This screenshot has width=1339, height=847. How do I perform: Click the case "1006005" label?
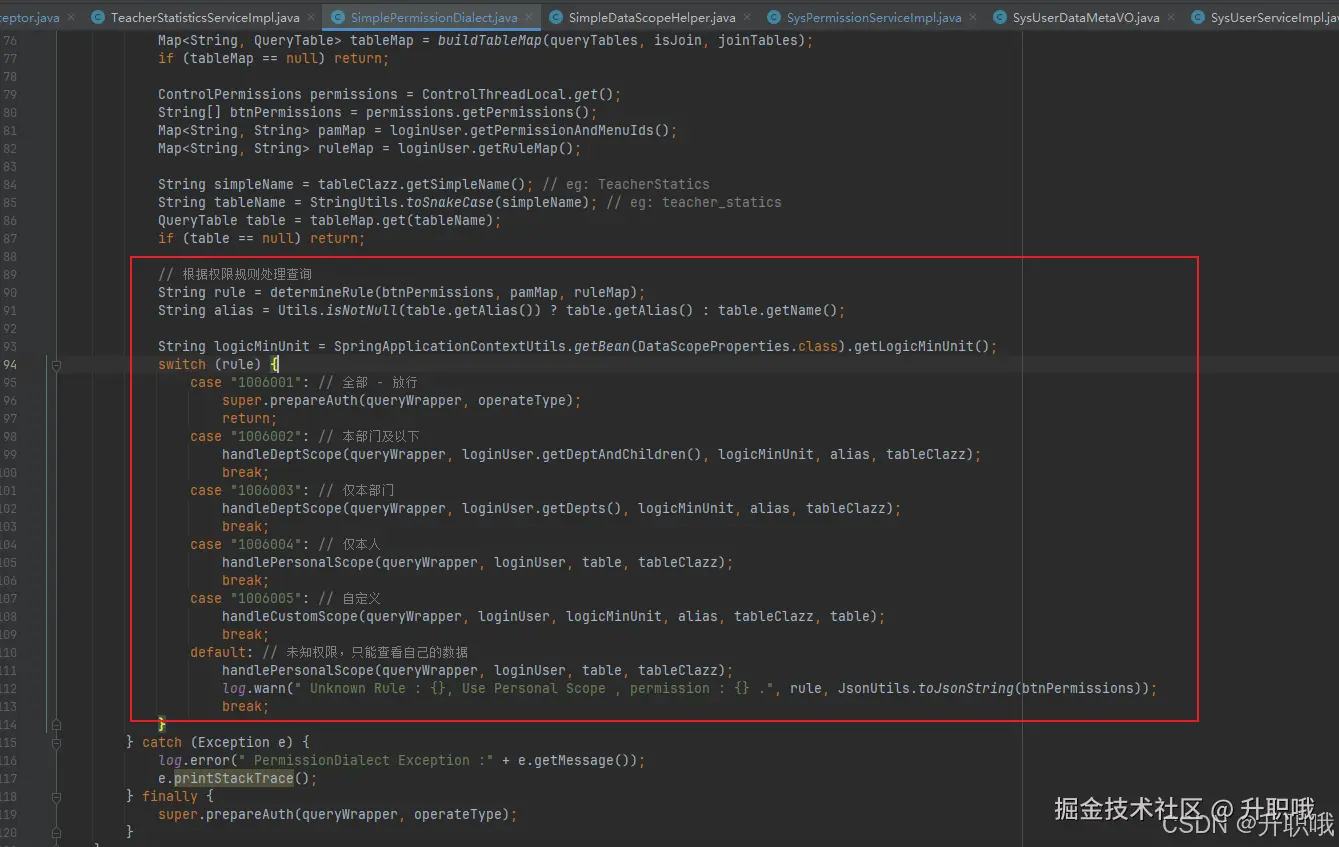point(246,599)
